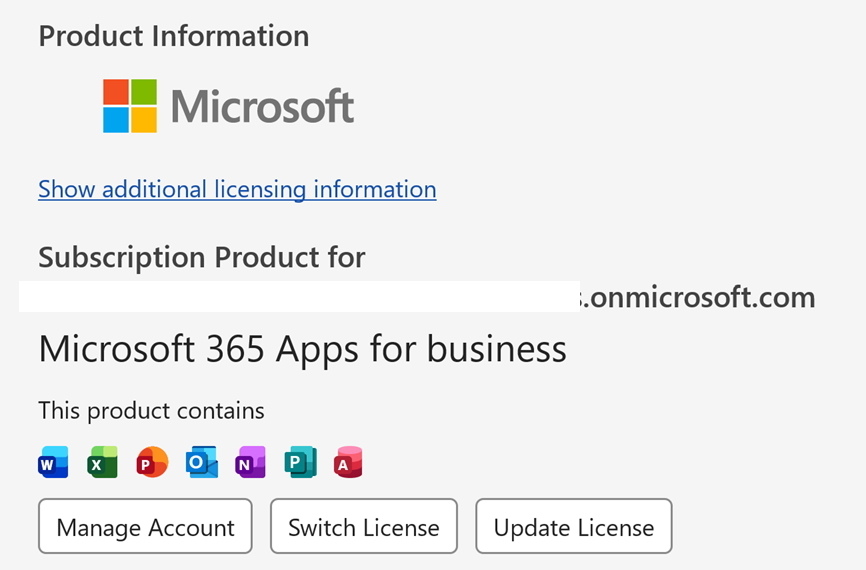Click the Outlook app icon
This screenshot has height=570, width=866.
(x=202, y=462)
